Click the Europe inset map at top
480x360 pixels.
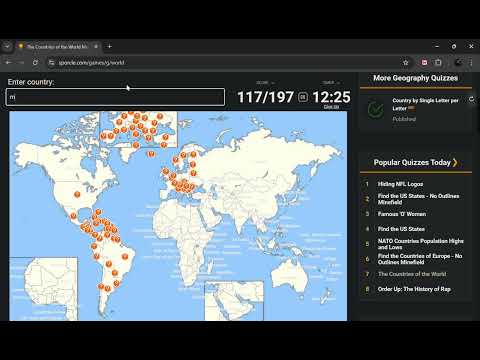pyautogui.click(x=138, y=129)
